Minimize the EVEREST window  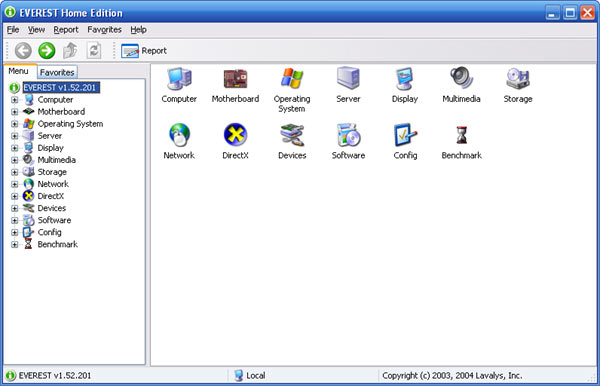click(x=553, y=13)
